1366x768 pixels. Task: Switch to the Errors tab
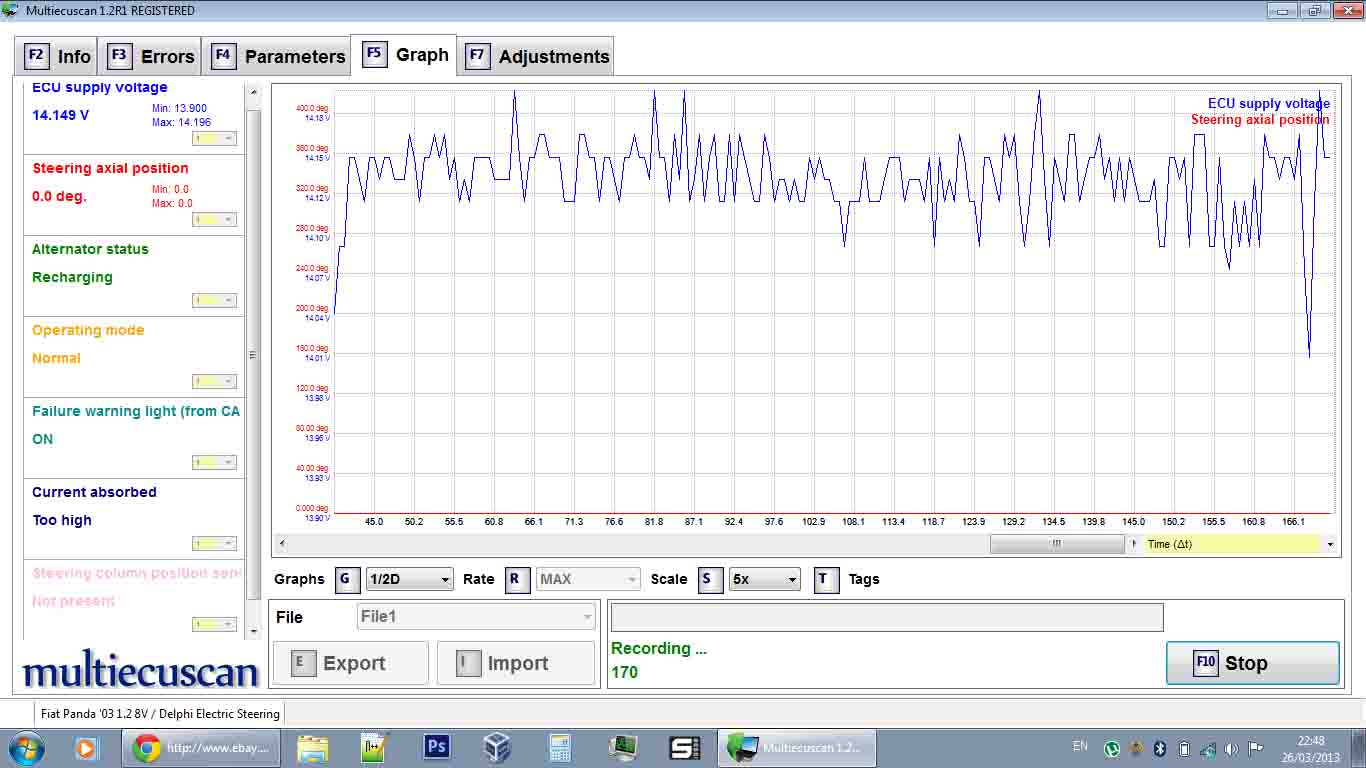click(152, 56)
